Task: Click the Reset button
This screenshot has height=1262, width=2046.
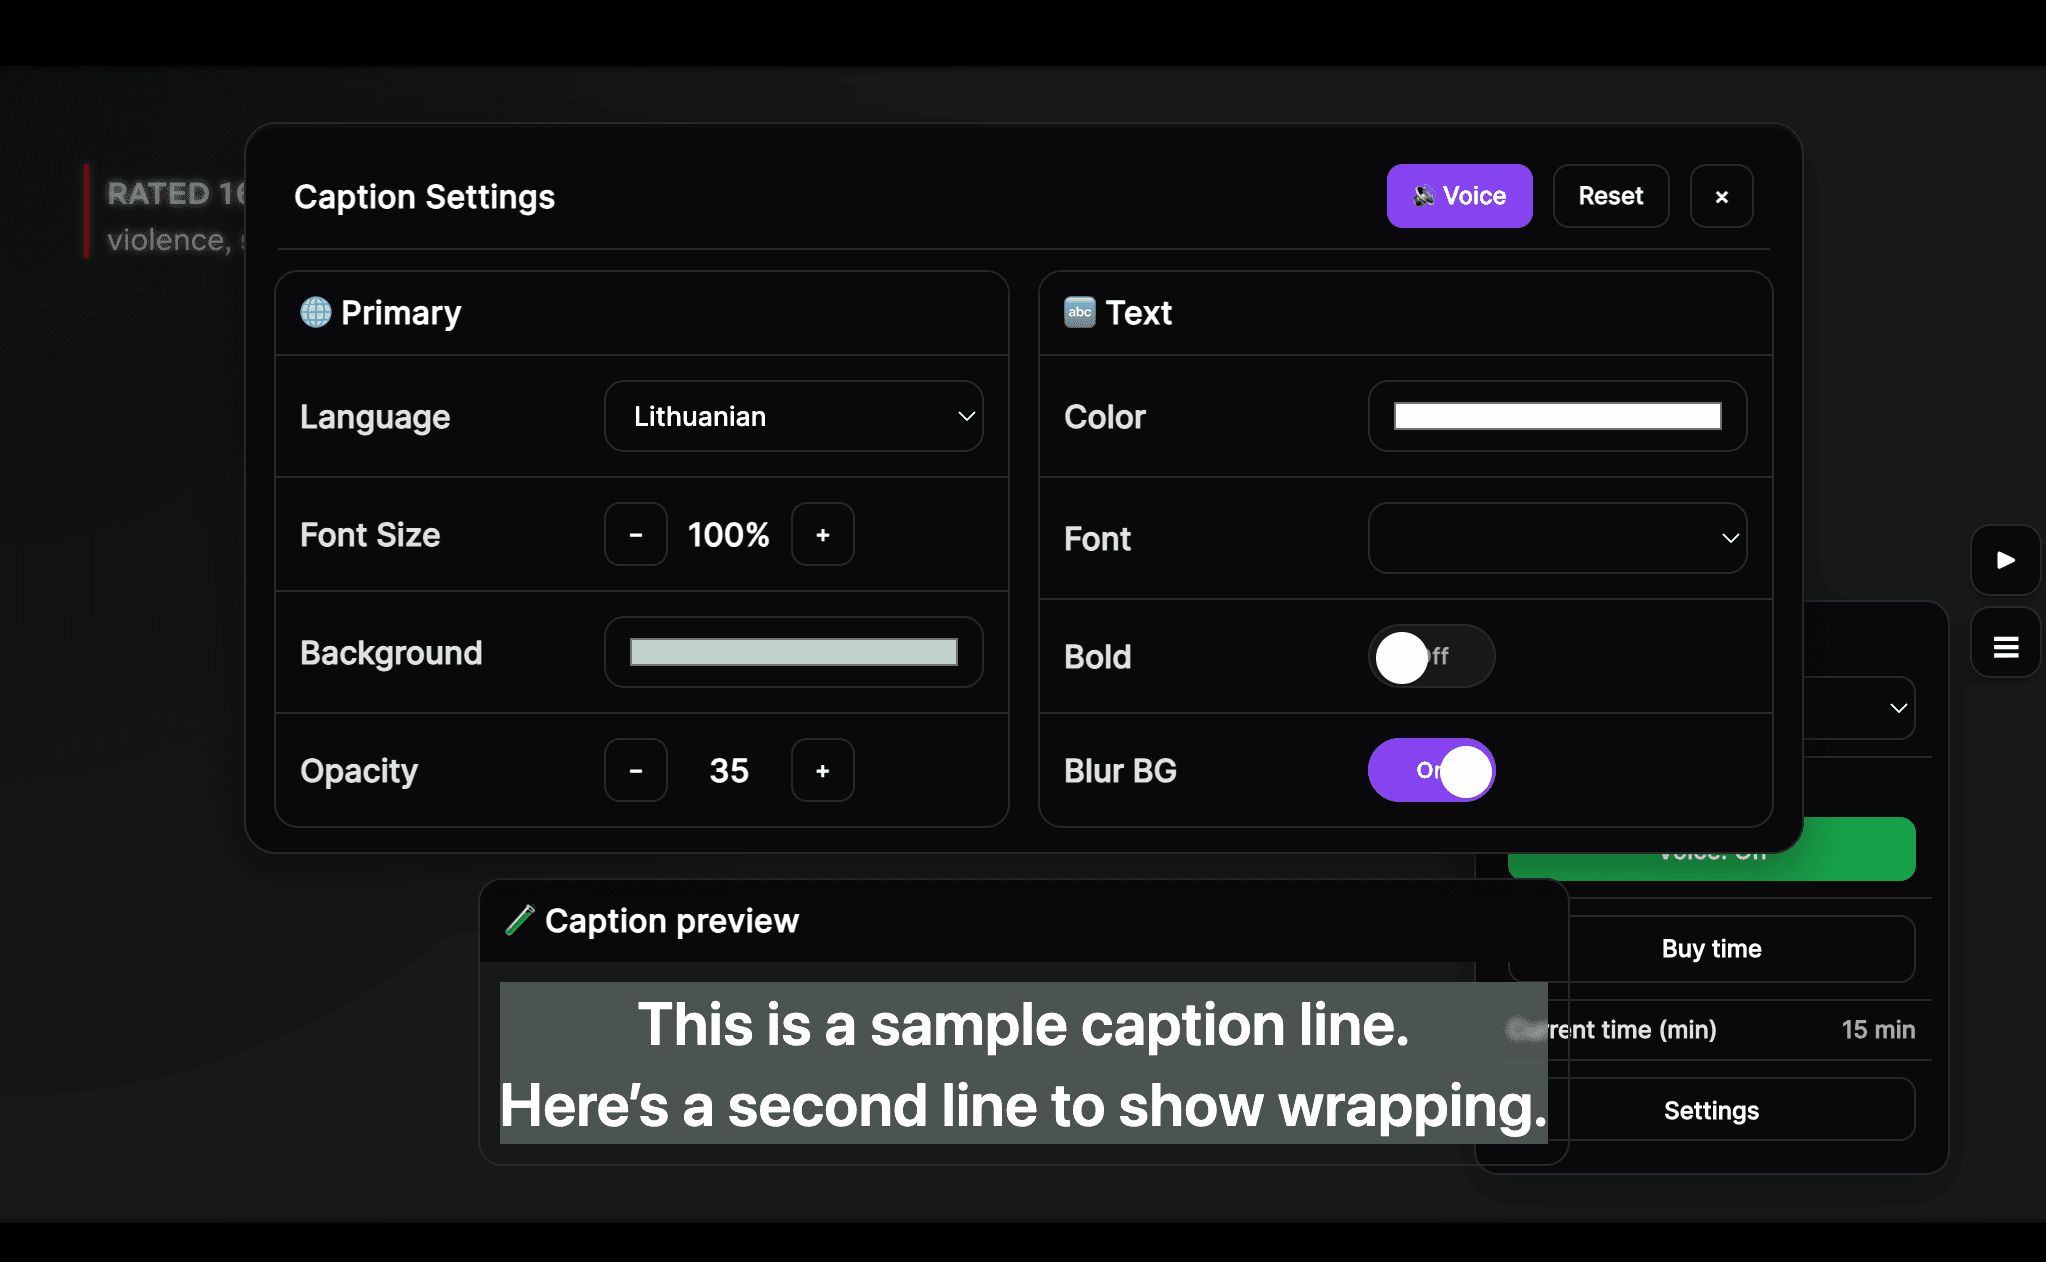Action: (1610, 196)
